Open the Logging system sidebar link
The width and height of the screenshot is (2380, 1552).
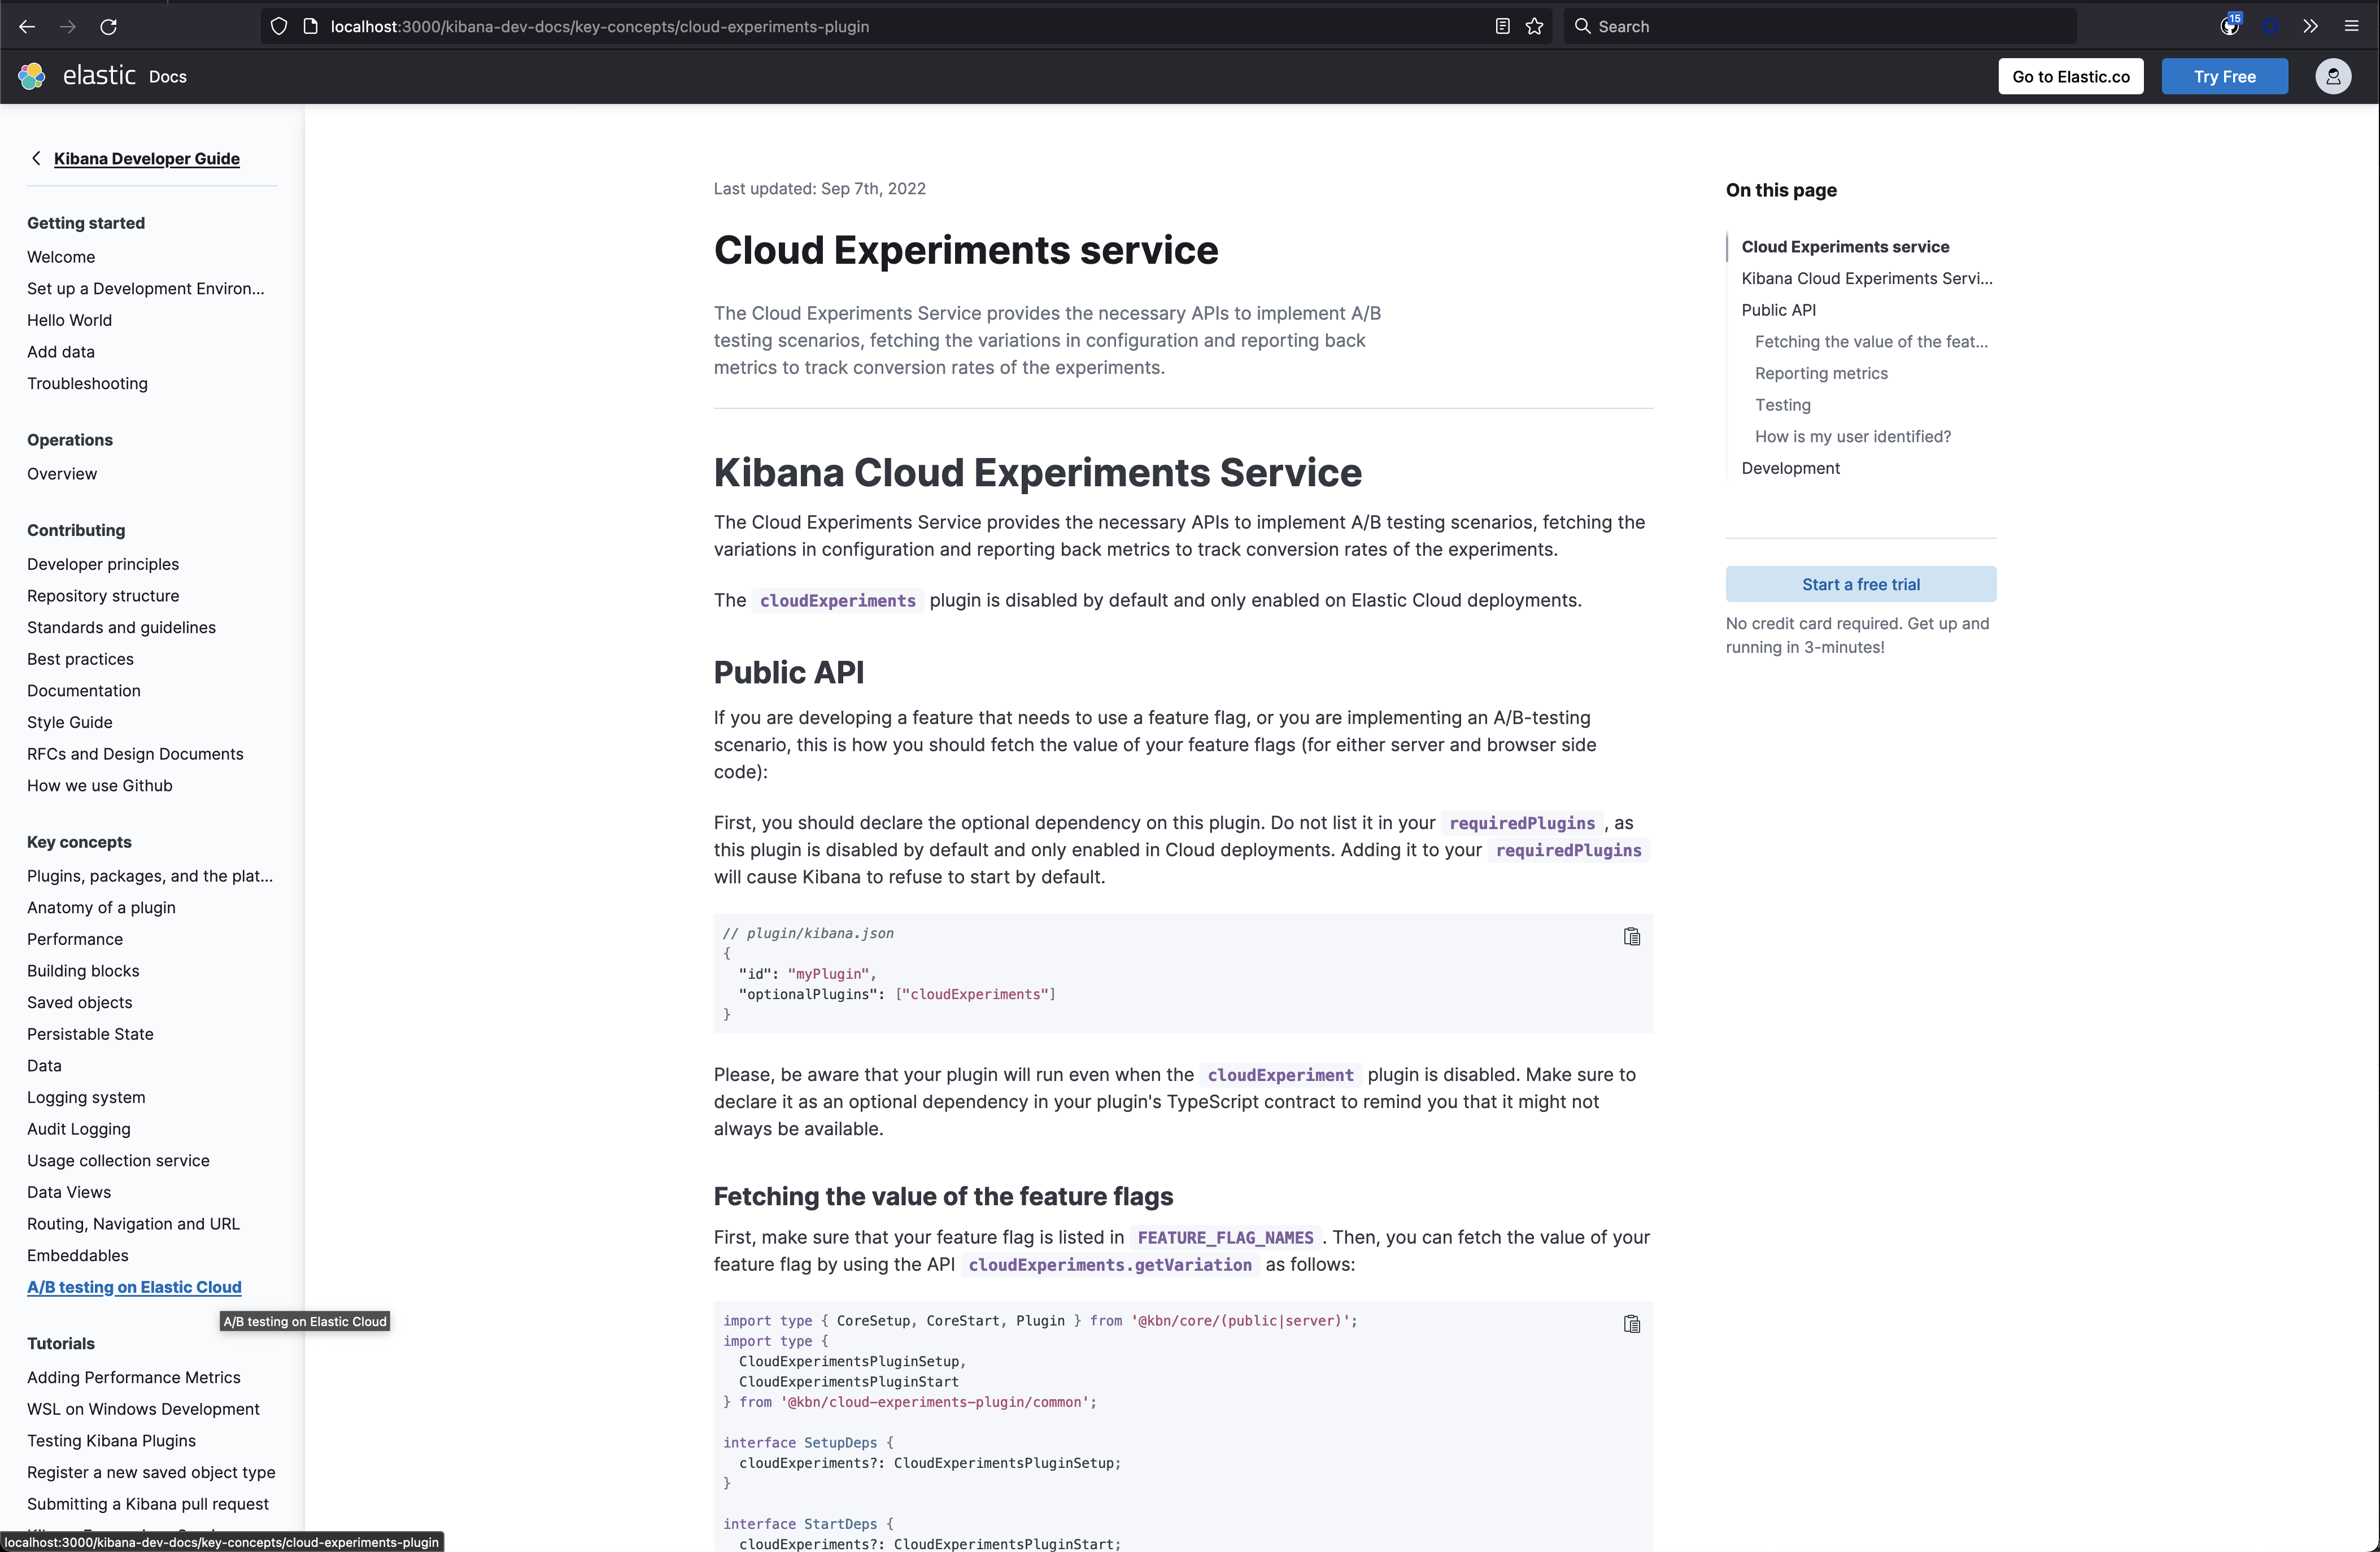[86, 1097]
